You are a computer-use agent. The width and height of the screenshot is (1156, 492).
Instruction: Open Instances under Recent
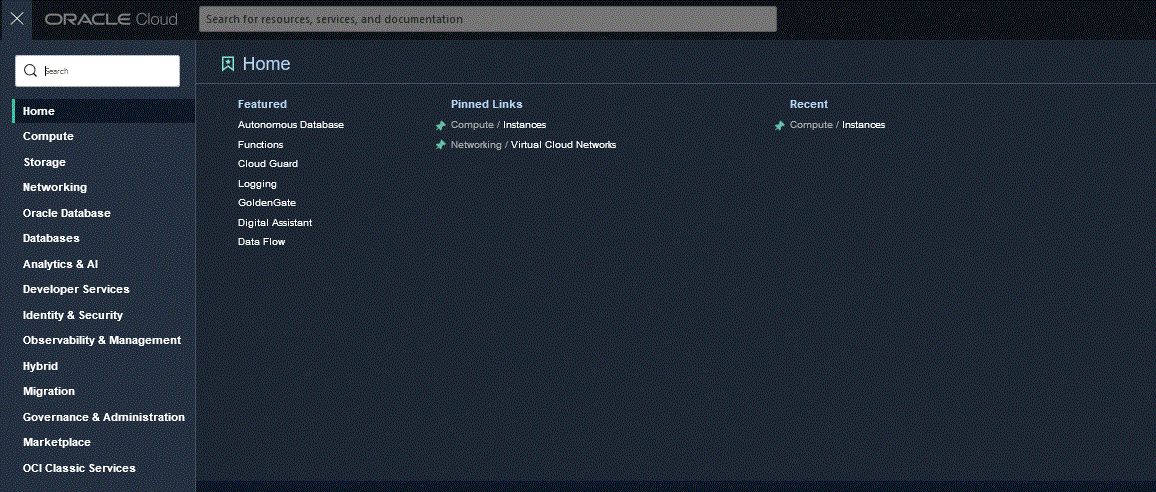tap(863, 125)
